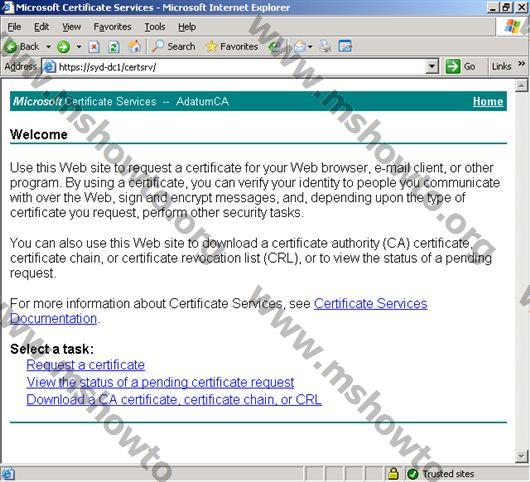Open the Help menu
The height and width of the screenshot is (482, 530).
coord(187,27)
